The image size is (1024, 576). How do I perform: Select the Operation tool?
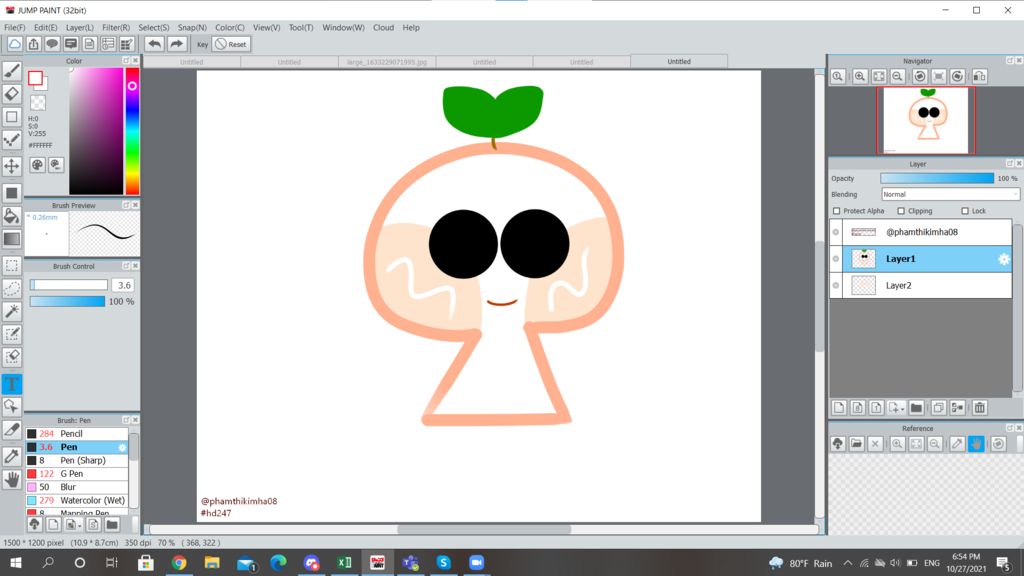pos(12,407)
